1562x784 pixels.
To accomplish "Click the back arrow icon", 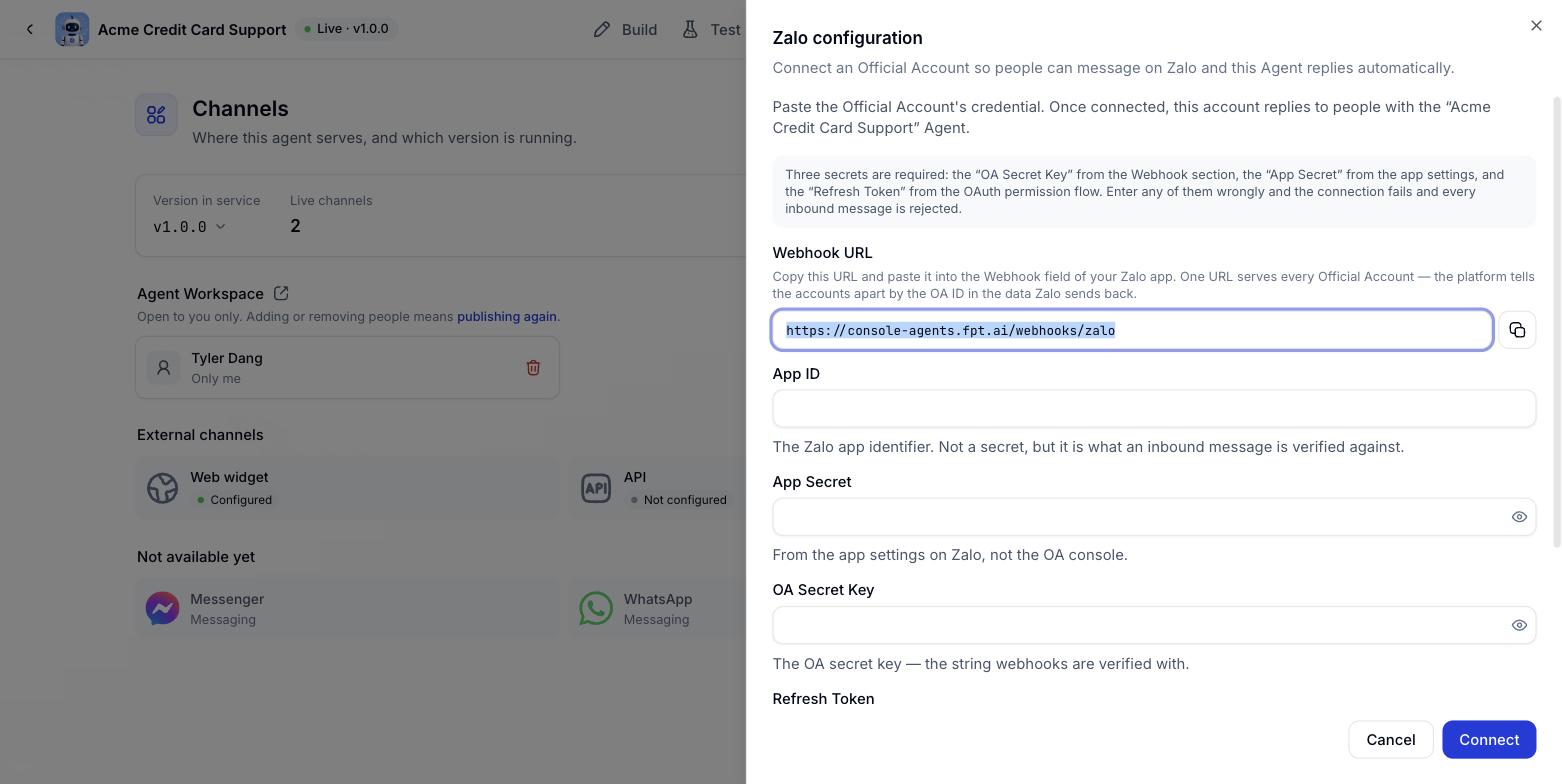I will point(30,29).
